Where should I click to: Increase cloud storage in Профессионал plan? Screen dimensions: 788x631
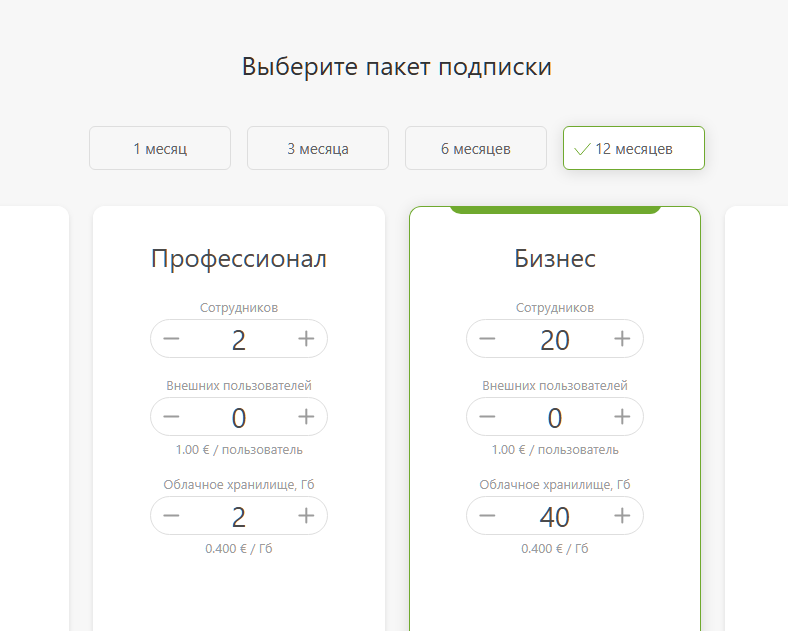tap(306, 516)
